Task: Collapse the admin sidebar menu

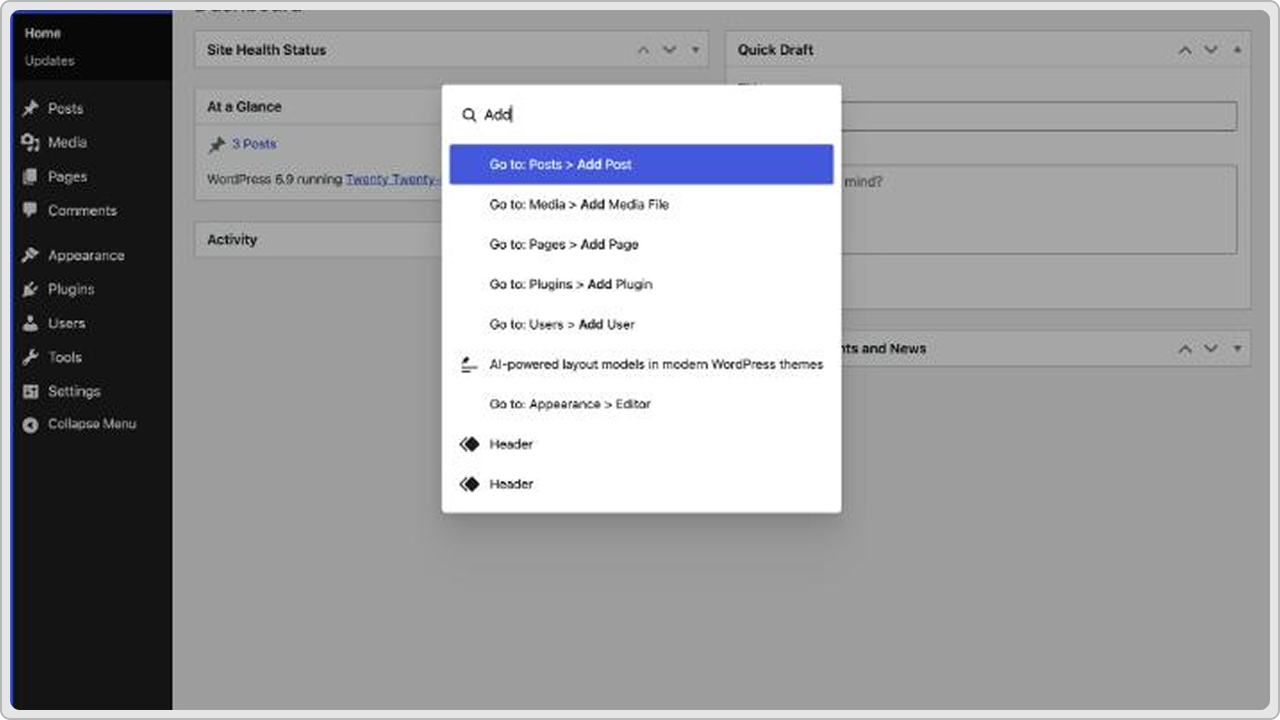Action: click(x=28, y=424)
